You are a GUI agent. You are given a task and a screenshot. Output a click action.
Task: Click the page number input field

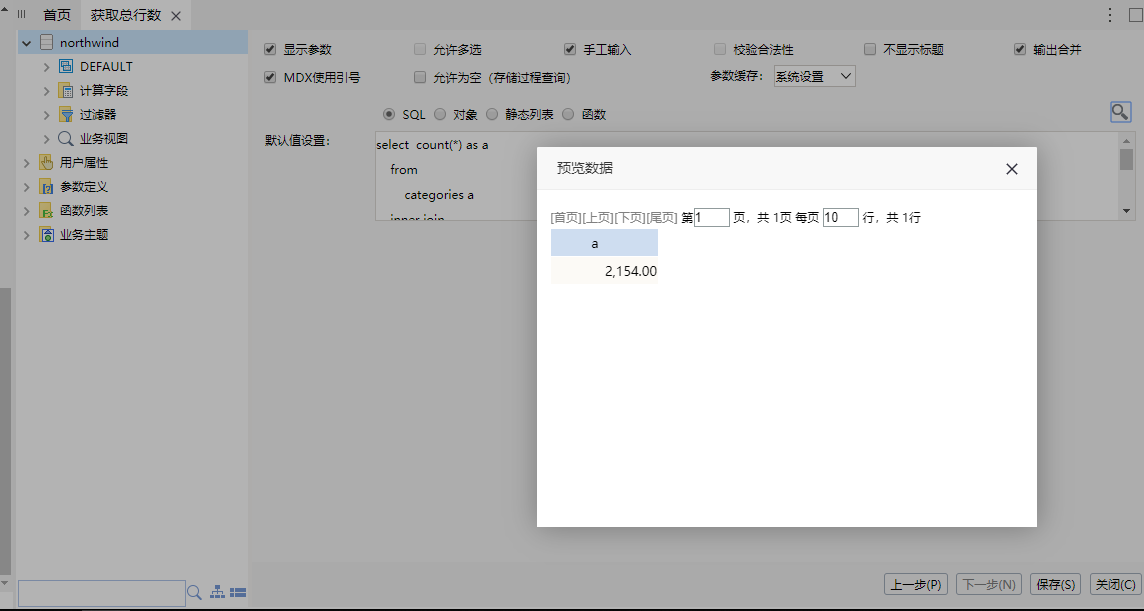712,218
